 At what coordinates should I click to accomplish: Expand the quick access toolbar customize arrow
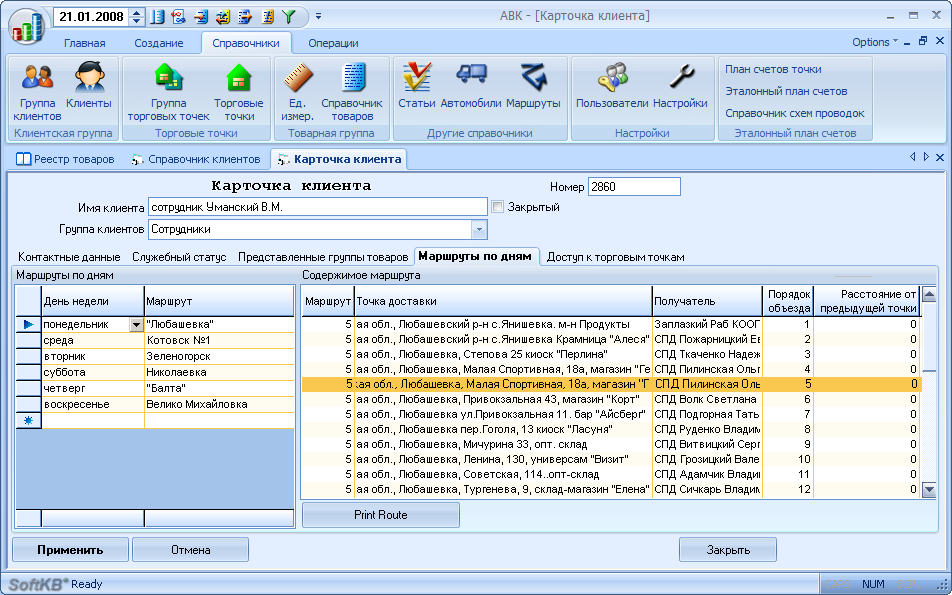[x=319, y=16]
